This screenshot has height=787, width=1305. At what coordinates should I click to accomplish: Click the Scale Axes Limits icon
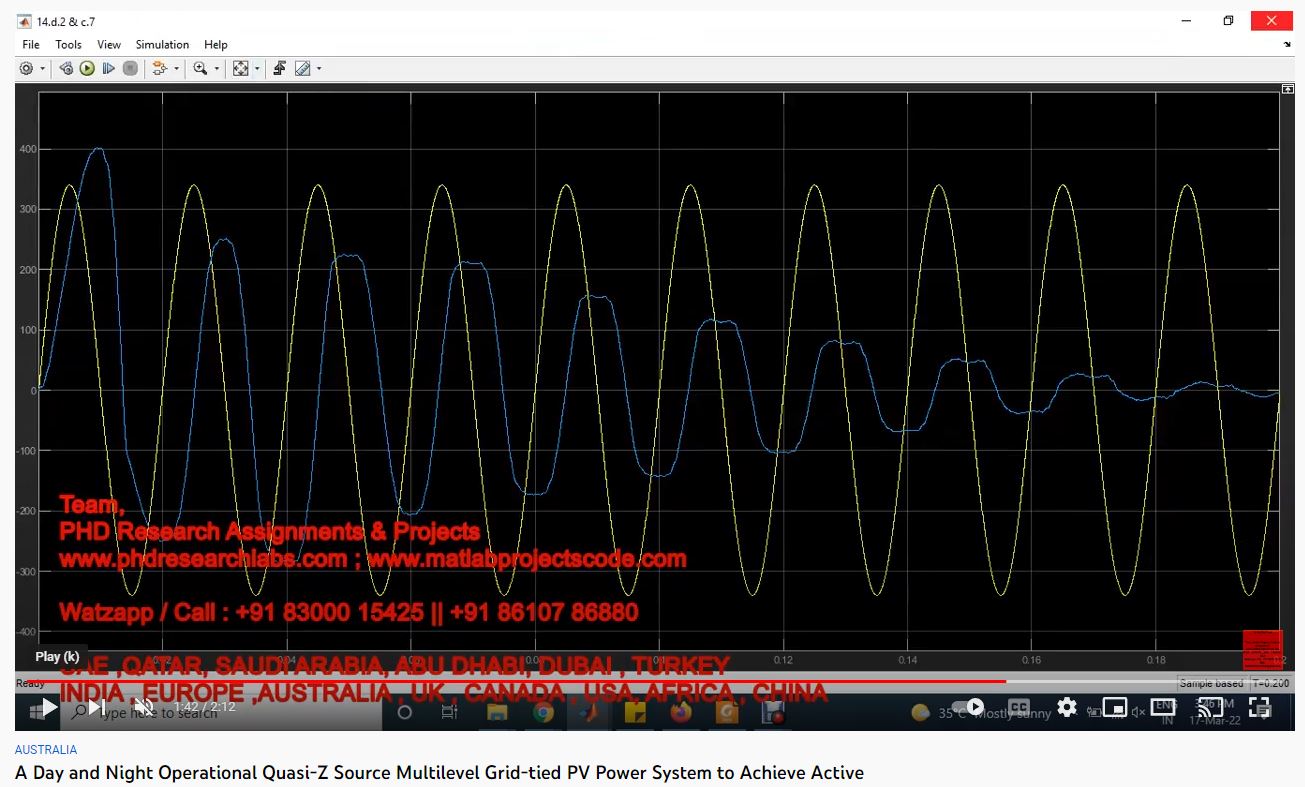(x=240, y=69)
